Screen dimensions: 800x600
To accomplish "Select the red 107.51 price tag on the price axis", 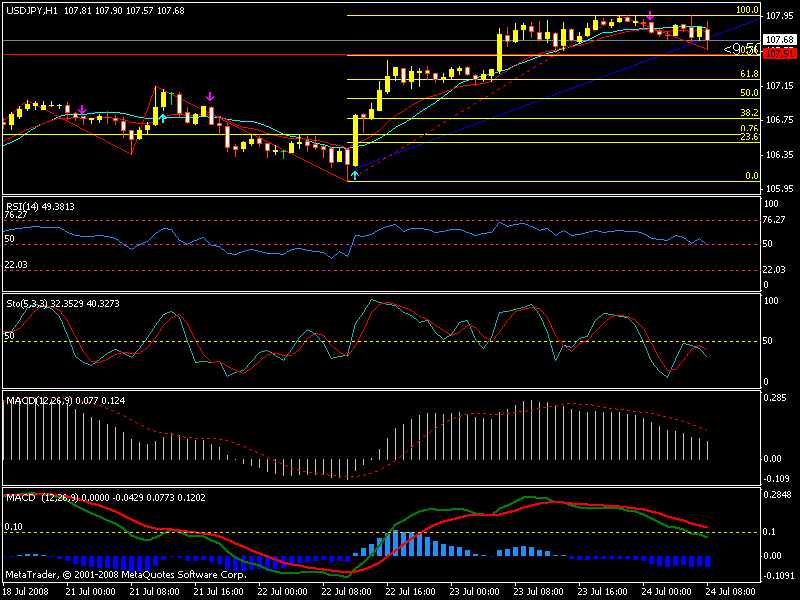I will [780, 53].
